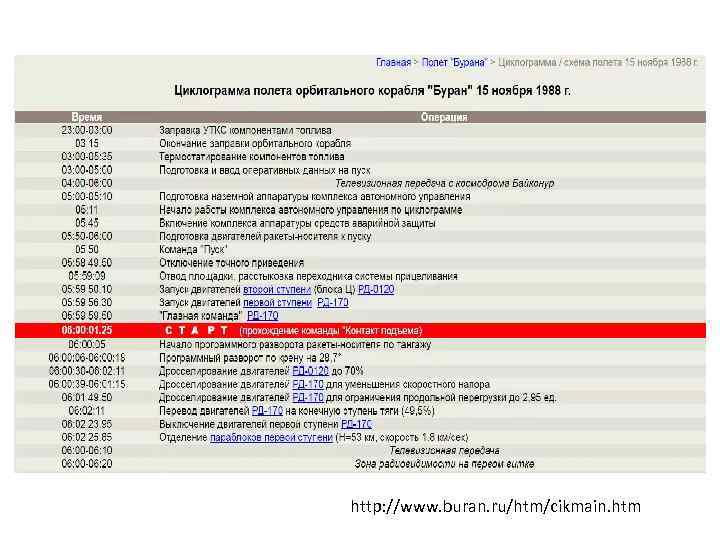Select the Операция column header
The width and height of the screenshot is (720, 540).
[x=444, y=117]
